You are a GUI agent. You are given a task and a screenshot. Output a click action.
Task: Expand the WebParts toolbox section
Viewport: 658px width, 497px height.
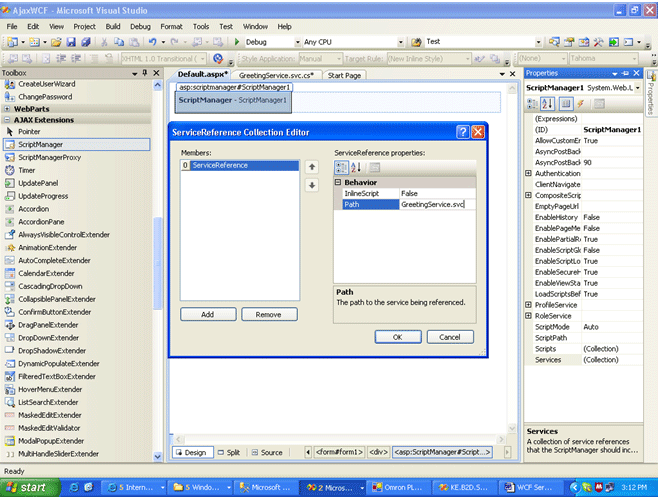tap(7, 109)
